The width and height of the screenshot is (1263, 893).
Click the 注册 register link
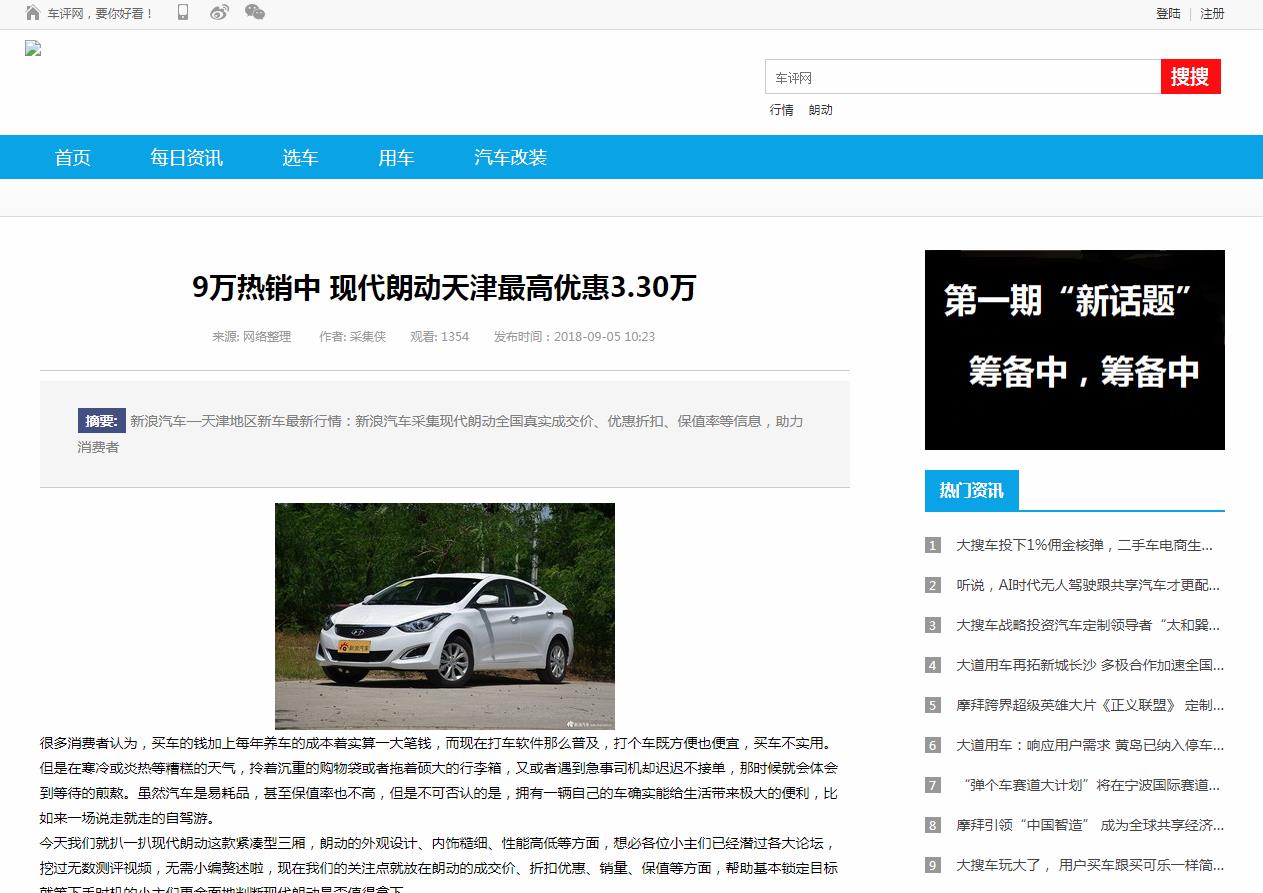pos(1212,14)
